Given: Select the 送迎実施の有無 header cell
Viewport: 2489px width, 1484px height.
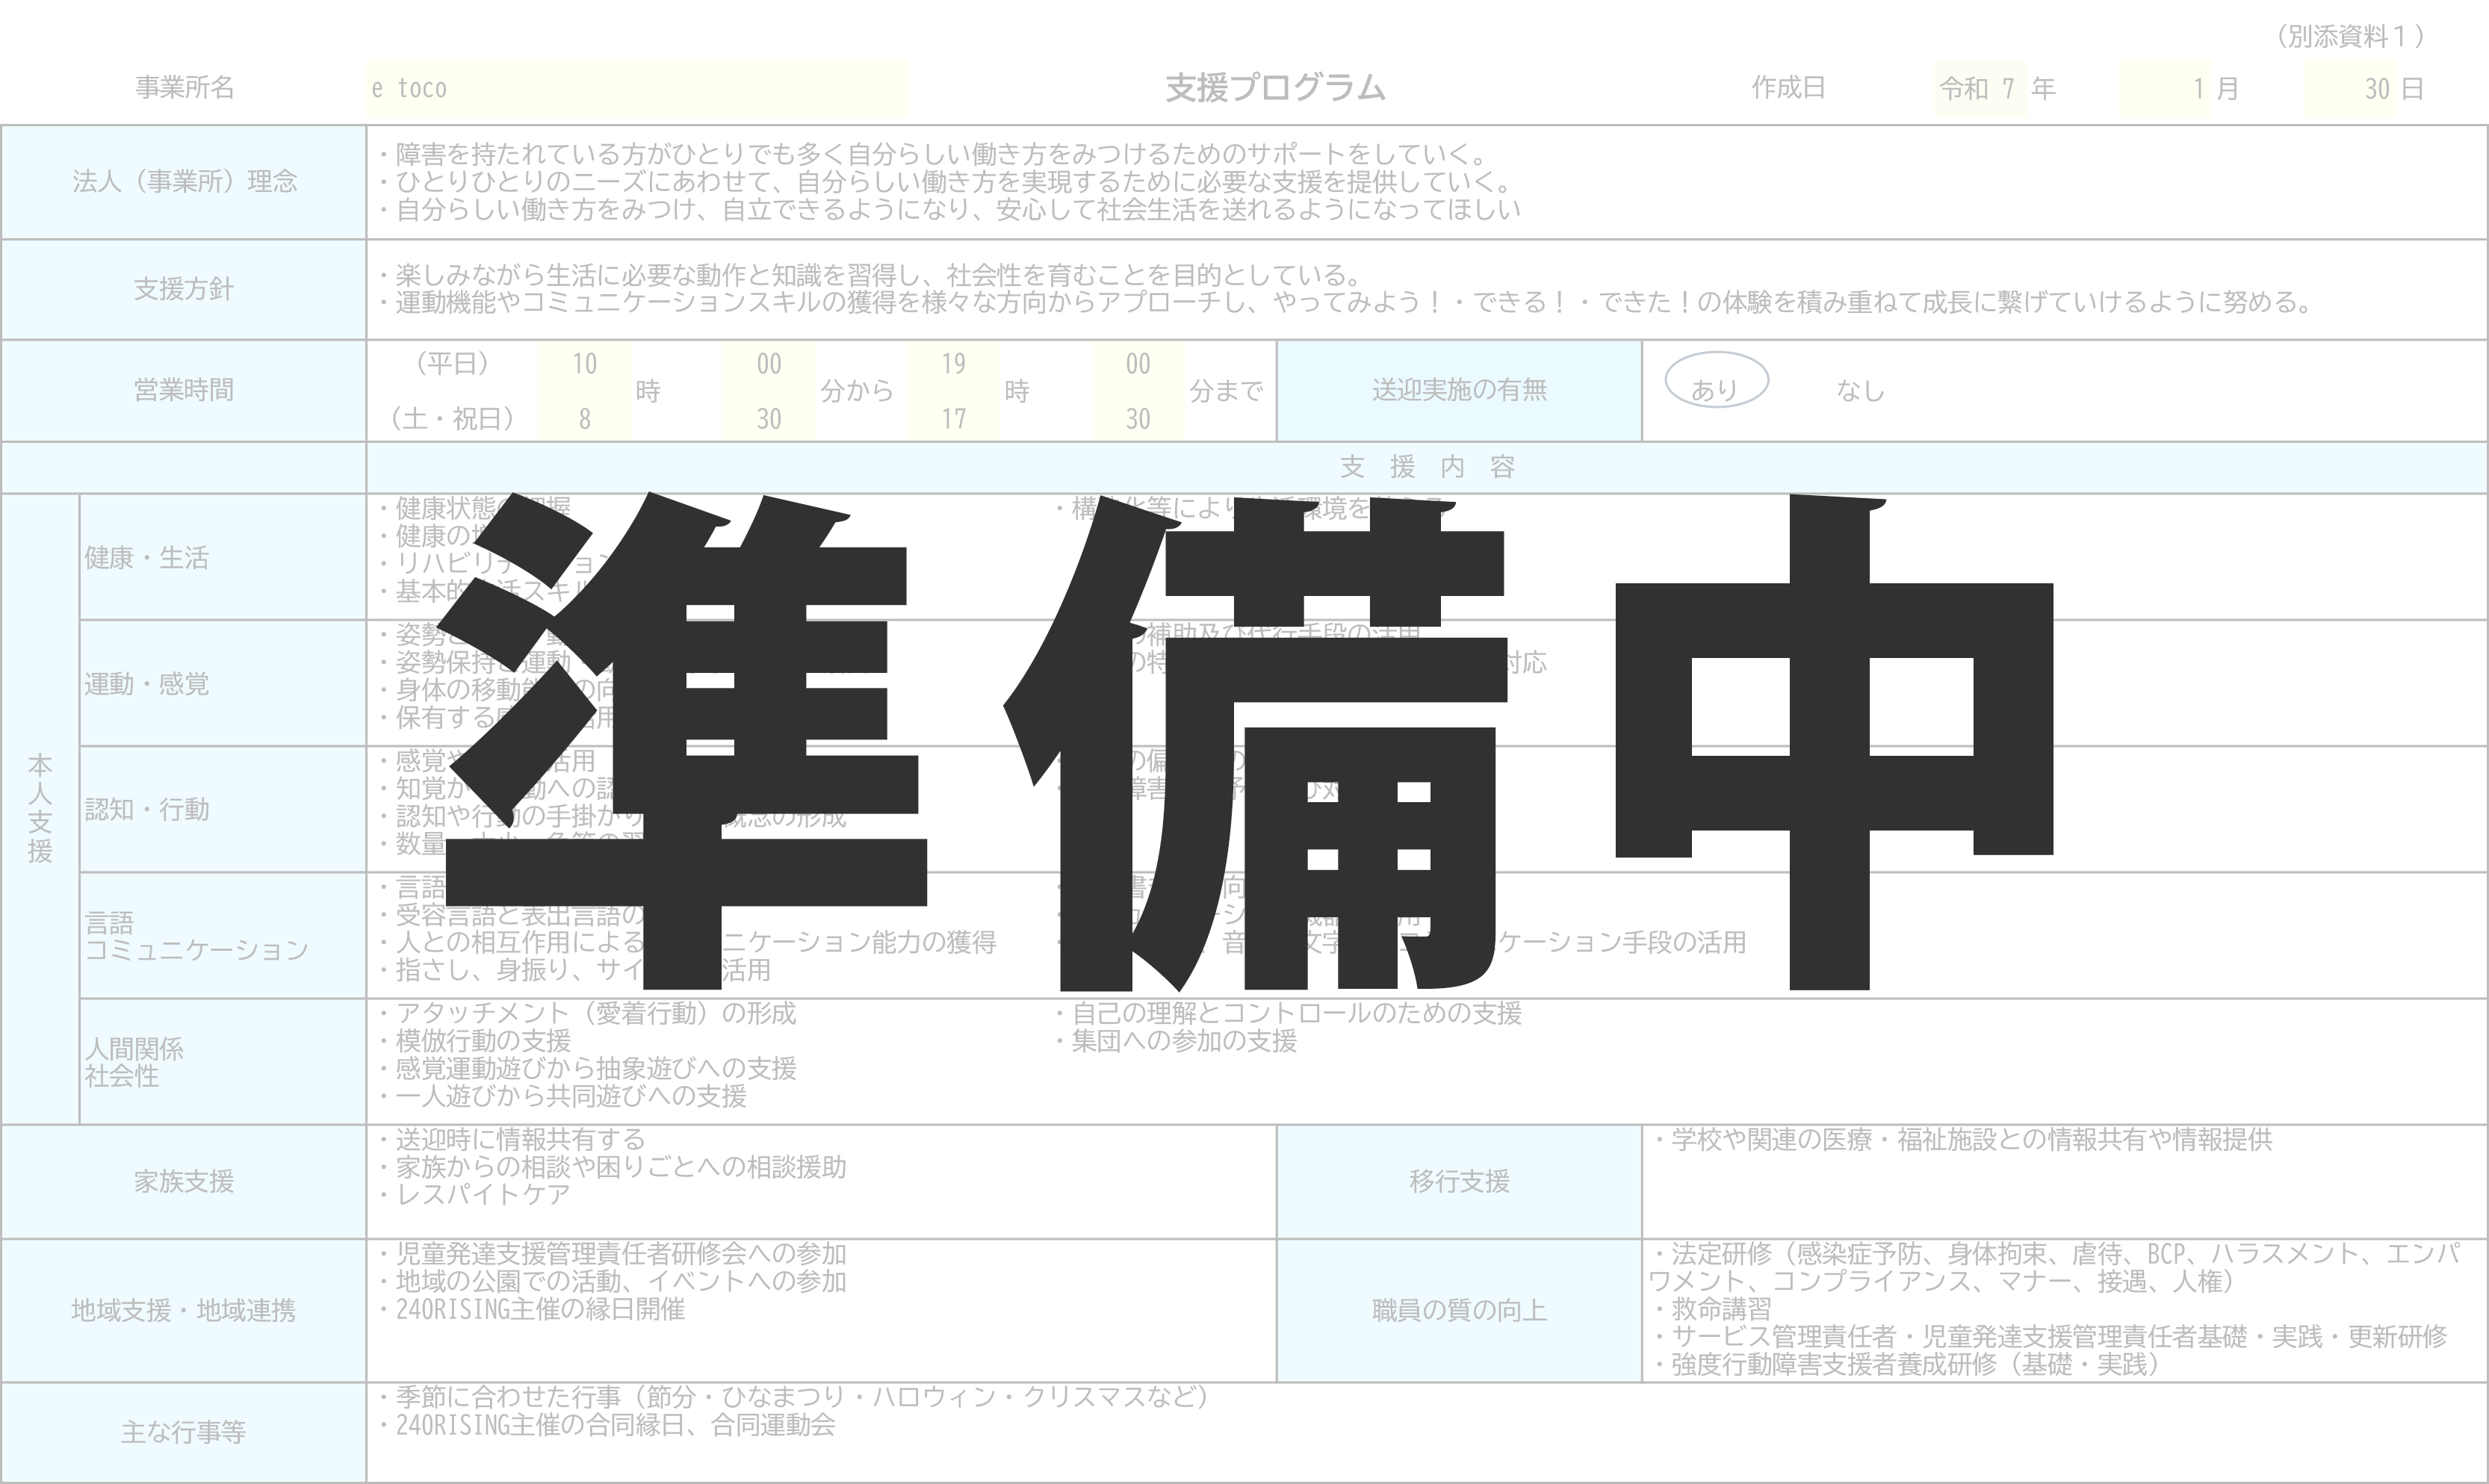Looking at the screenshot, I should 1459,390.
